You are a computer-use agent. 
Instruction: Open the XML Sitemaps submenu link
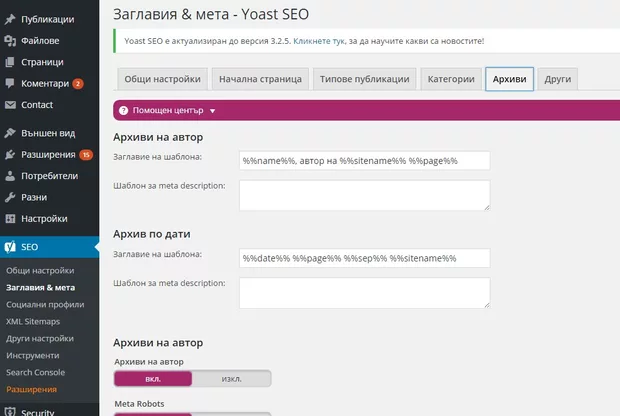pyautogui.click(x=33, y=321)
